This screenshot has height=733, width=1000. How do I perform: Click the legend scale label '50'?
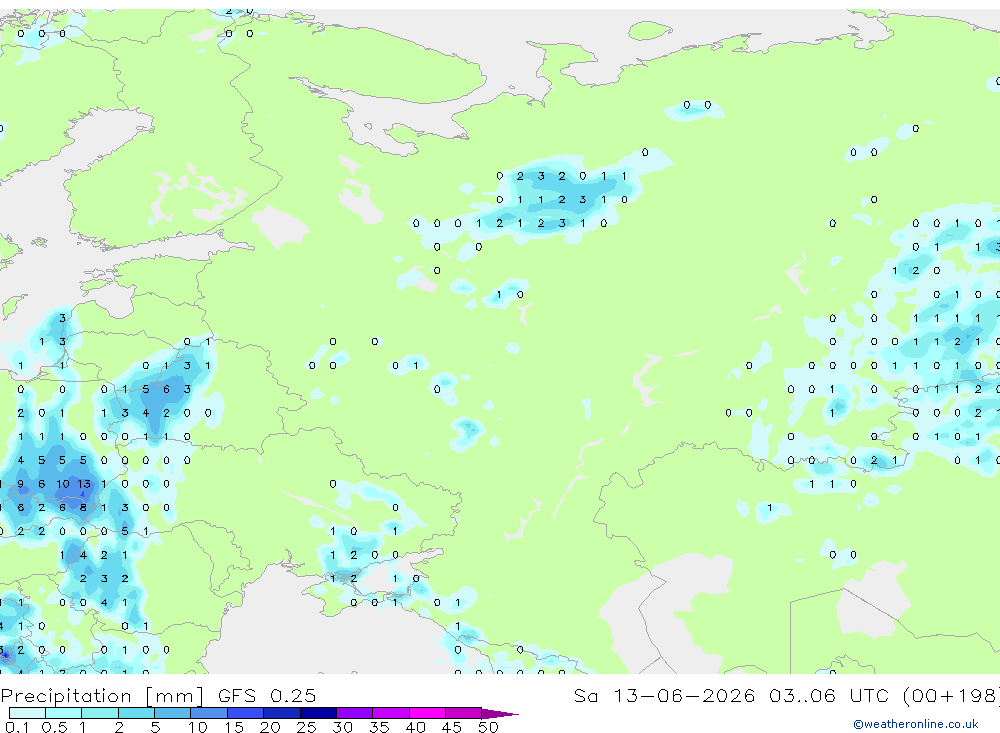488,727
